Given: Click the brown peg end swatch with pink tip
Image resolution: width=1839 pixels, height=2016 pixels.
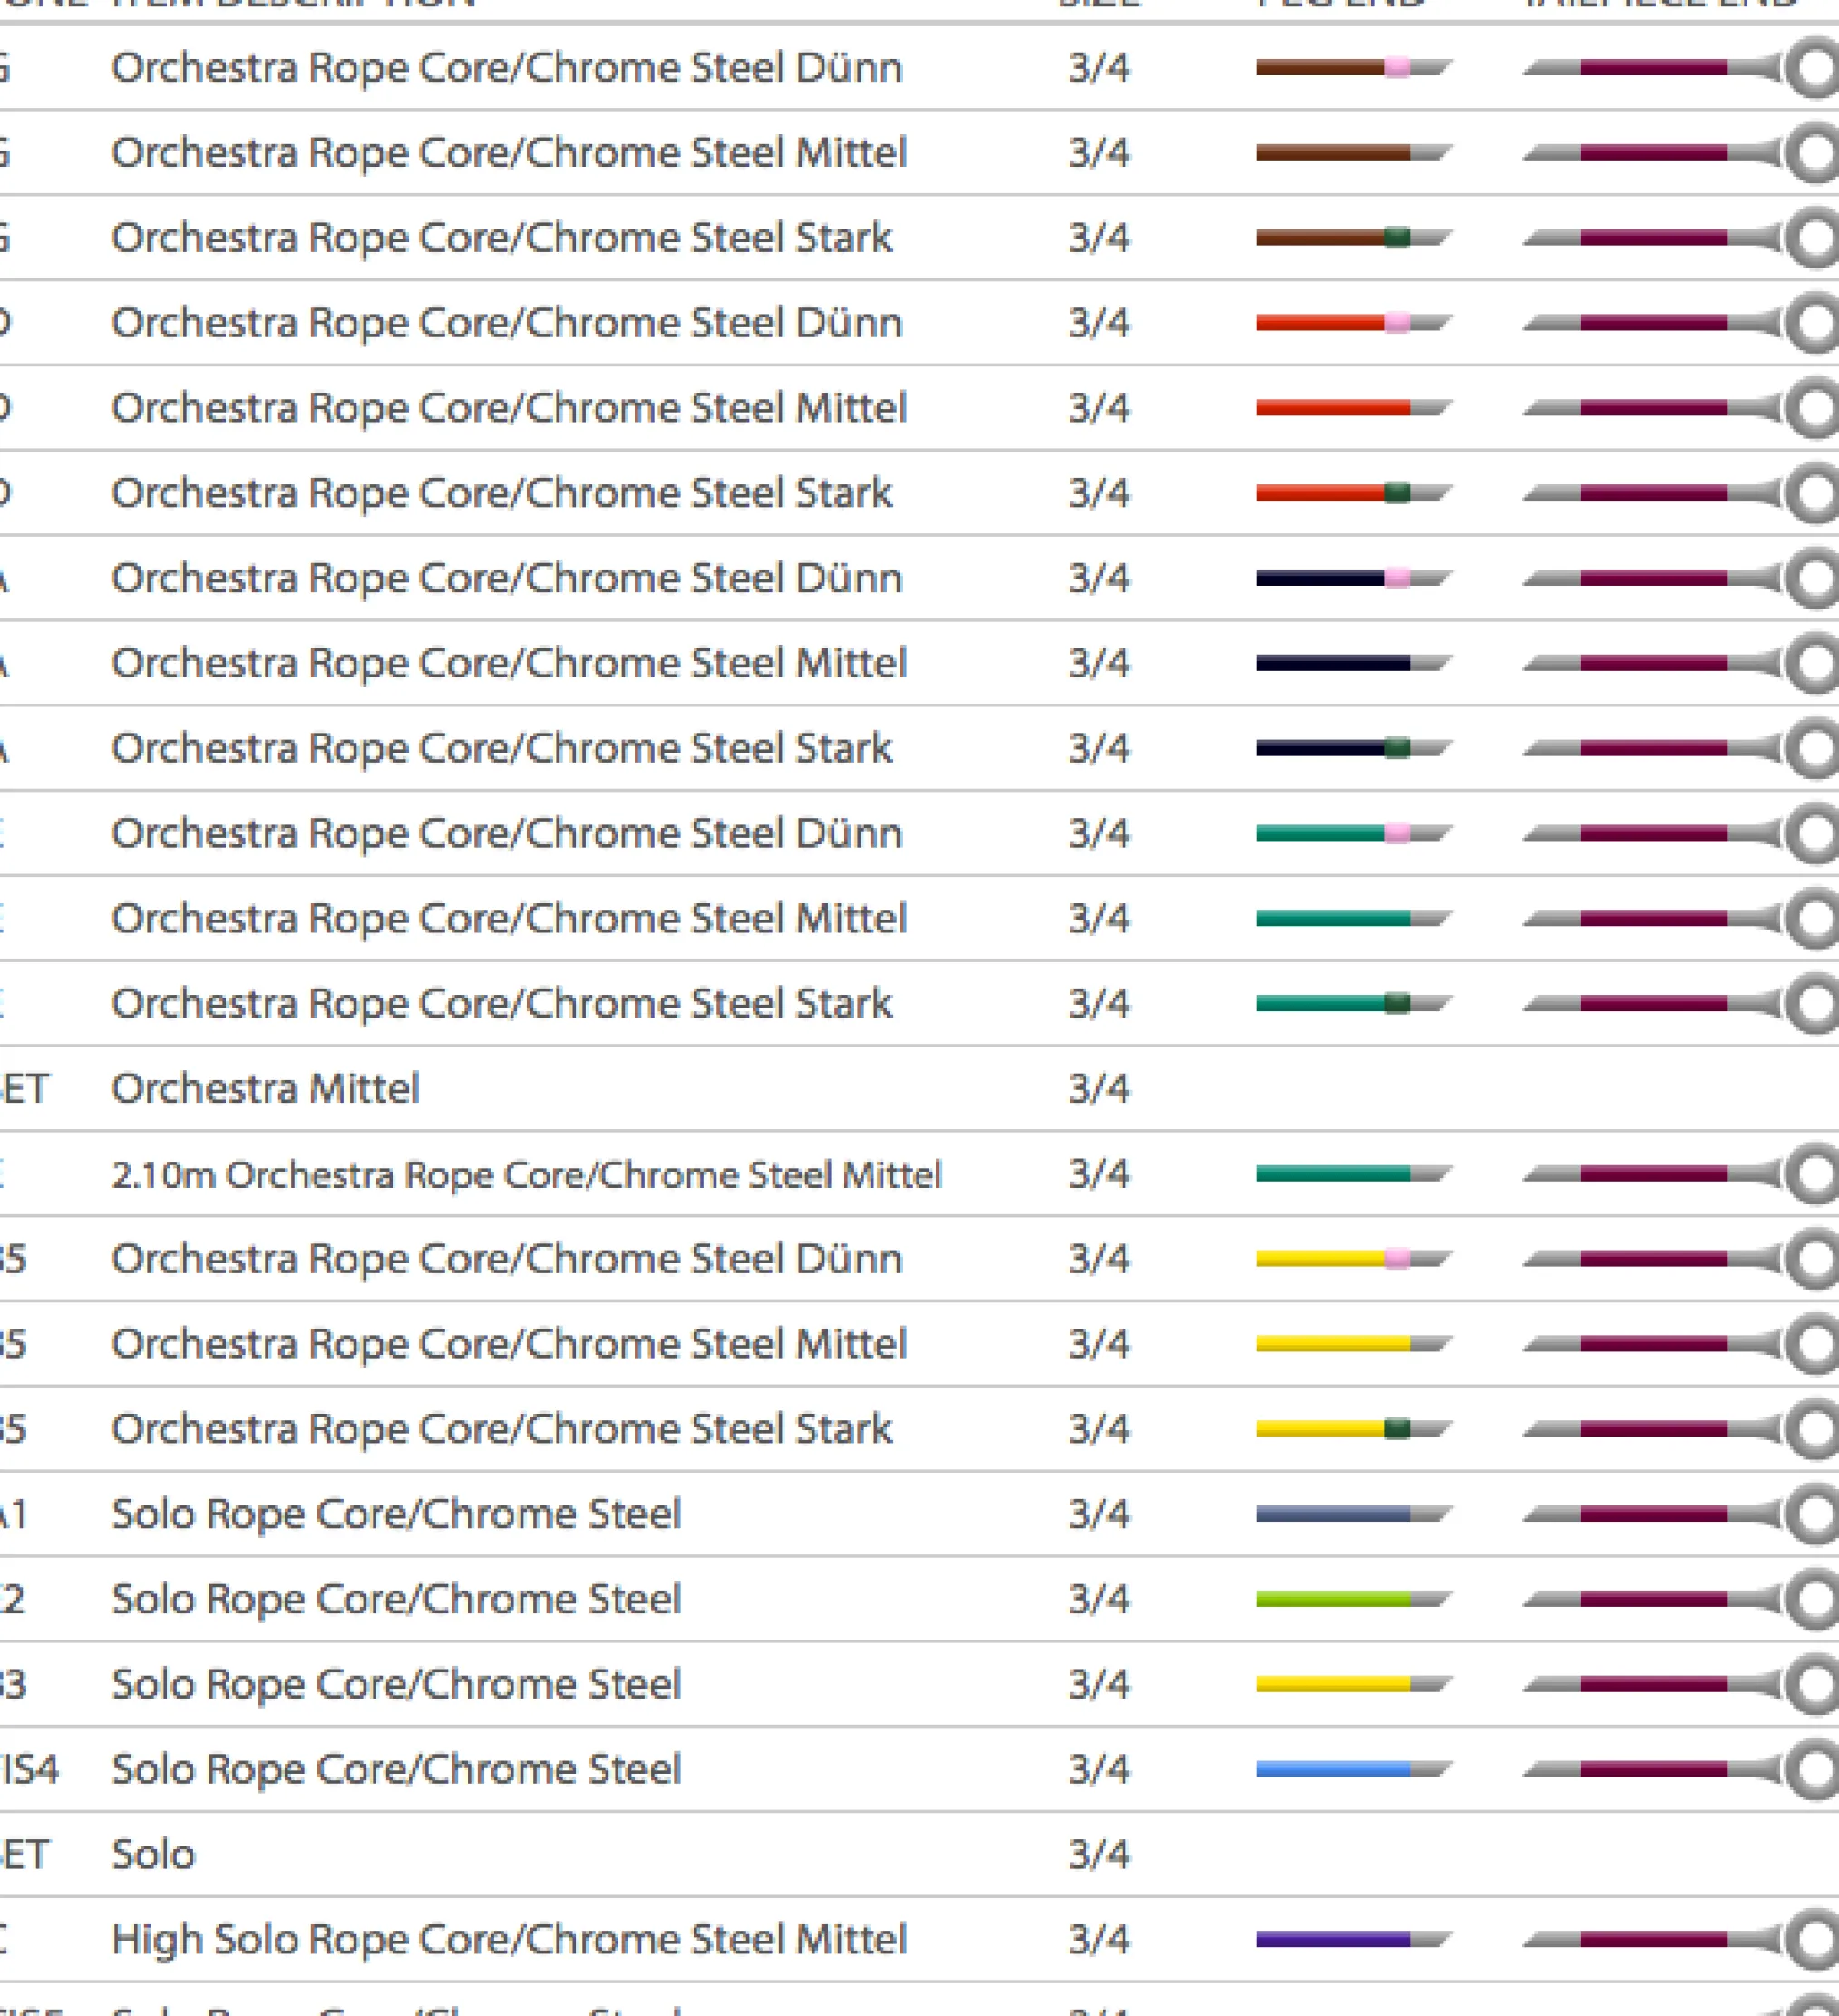Looking at the screenshot, I should coord(1352,68).
